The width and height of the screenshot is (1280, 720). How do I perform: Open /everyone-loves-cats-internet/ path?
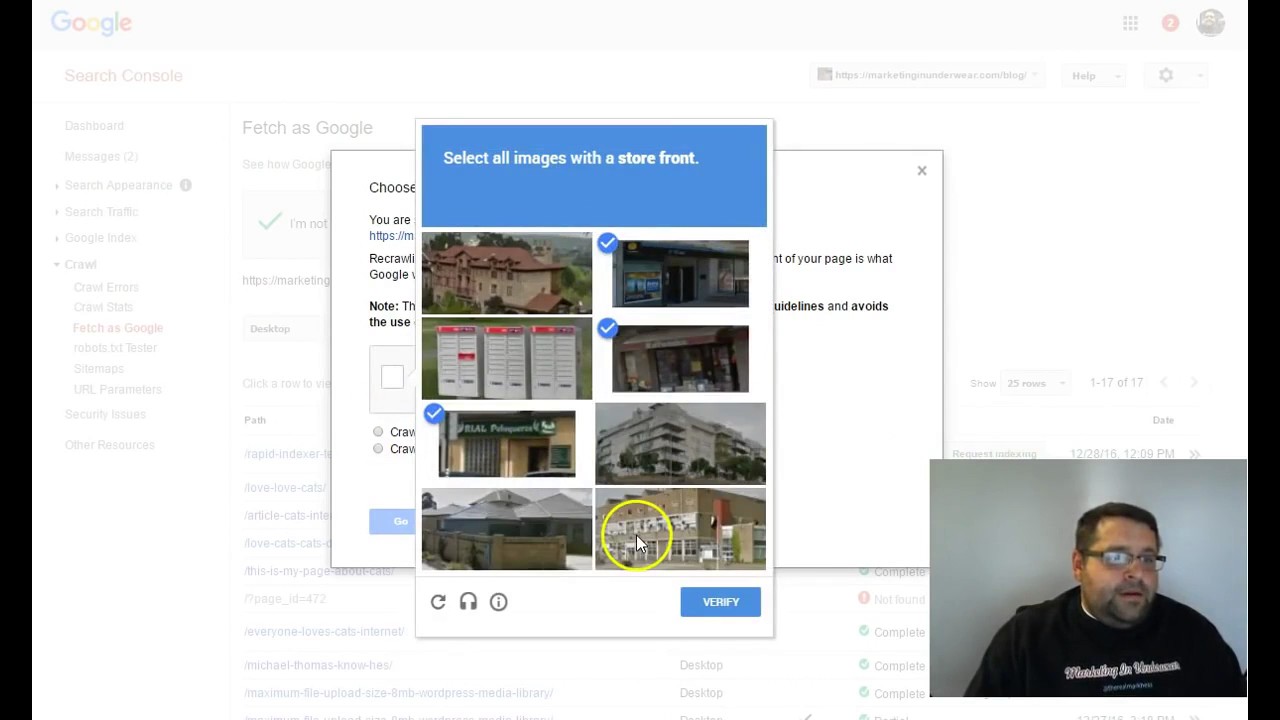pyautogui.click(x=324, y=632)
